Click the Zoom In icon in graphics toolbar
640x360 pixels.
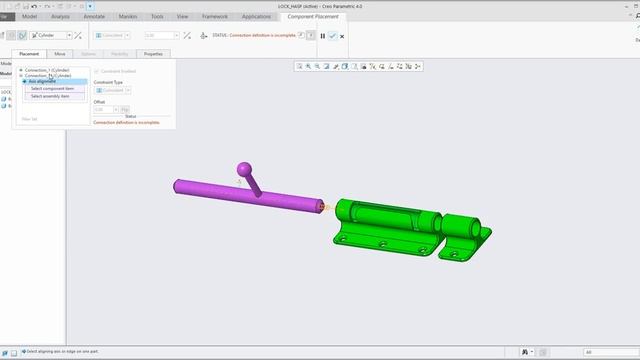[308, 66]
